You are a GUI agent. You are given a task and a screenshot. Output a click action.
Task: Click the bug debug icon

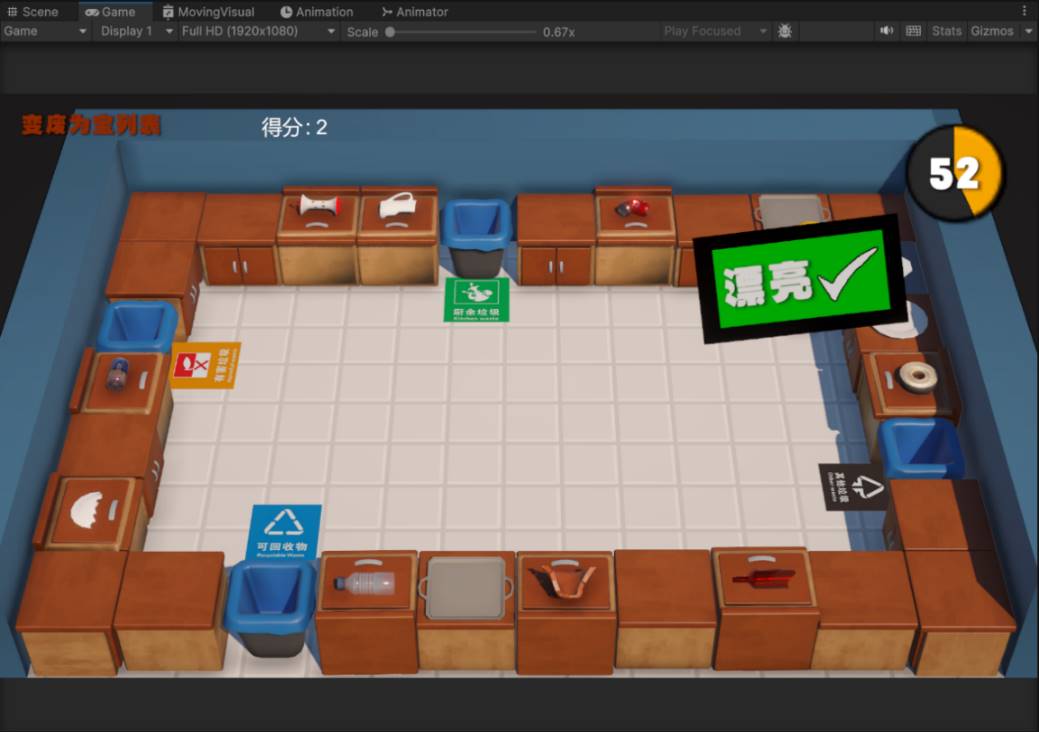coord(785,31)
